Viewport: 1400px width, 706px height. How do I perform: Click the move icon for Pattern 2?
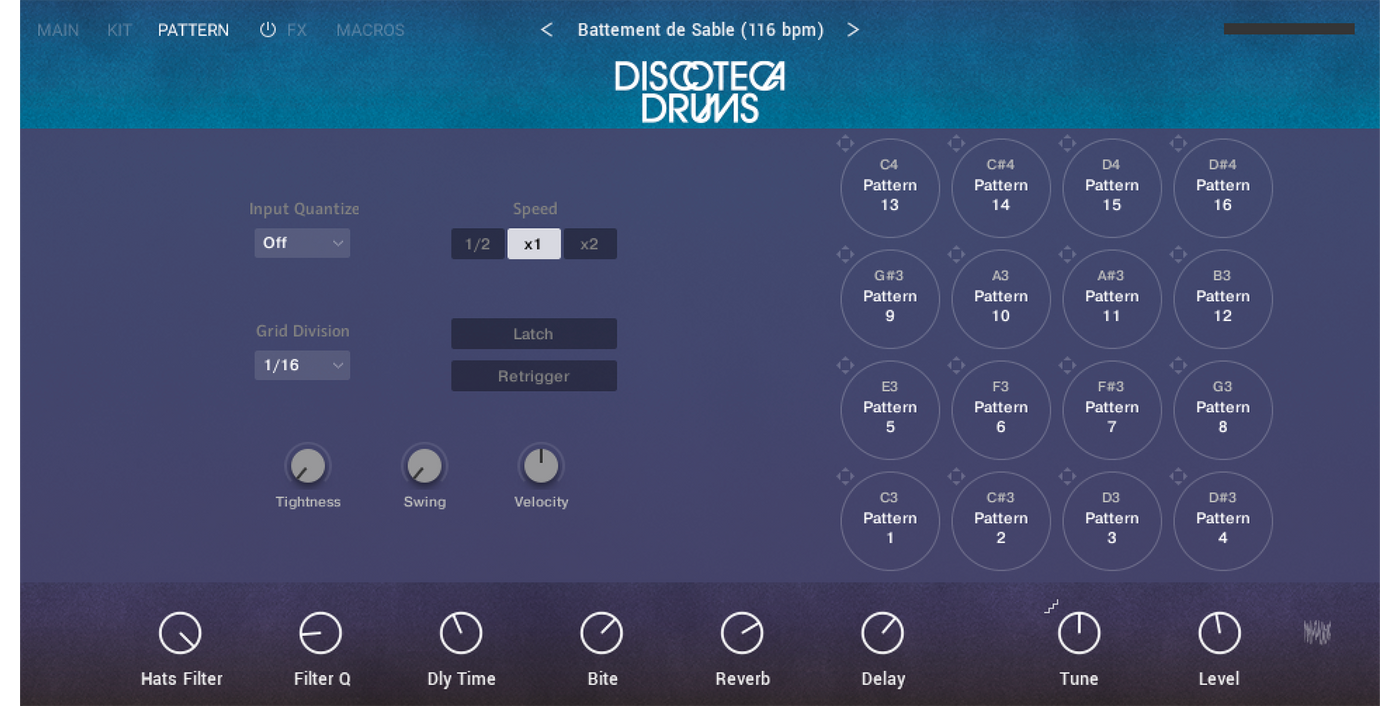(956, 476)
